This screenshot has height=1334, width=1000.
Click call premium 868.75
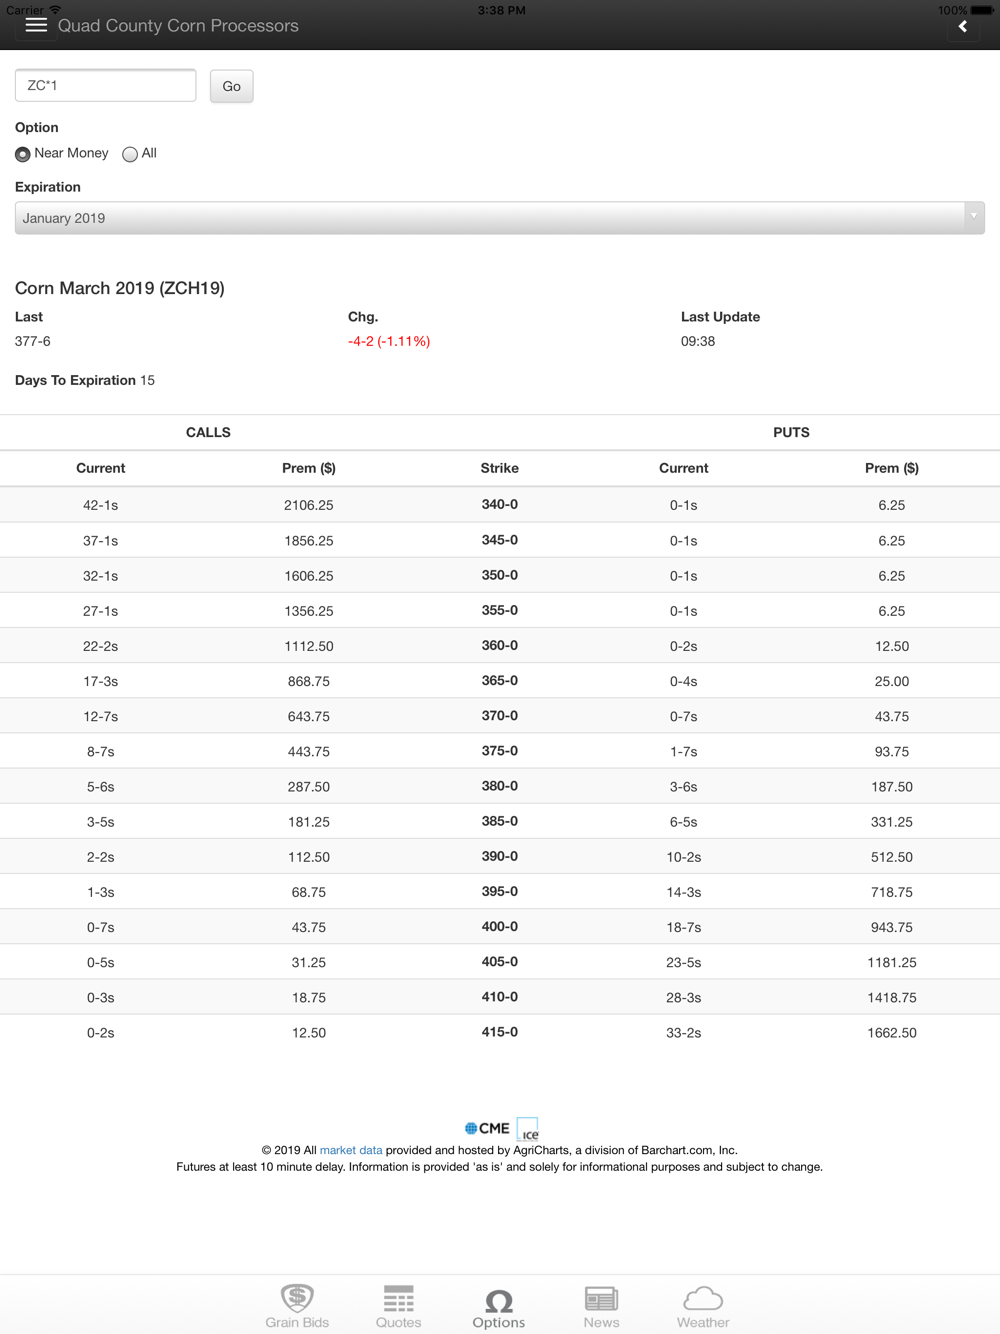pyautogui.click(x=309, y=681)
